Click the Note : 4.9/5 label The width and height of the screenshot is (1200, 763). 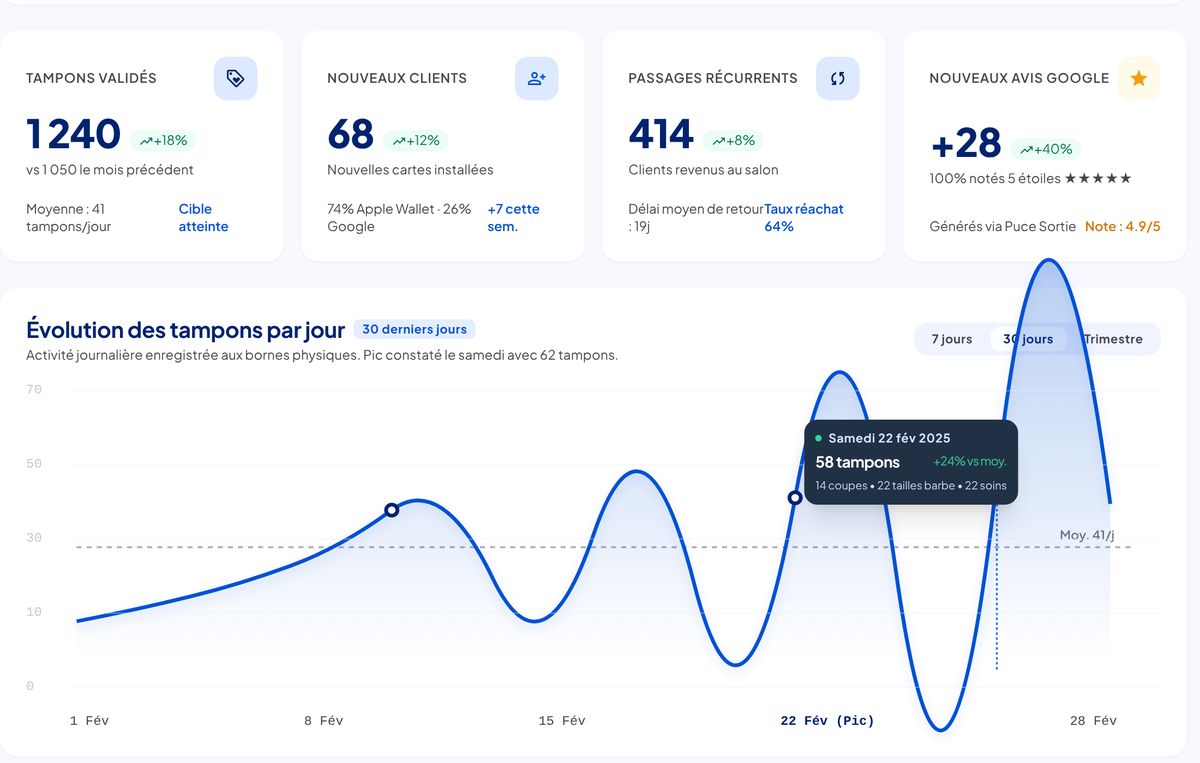click(x=1123, y=227)
